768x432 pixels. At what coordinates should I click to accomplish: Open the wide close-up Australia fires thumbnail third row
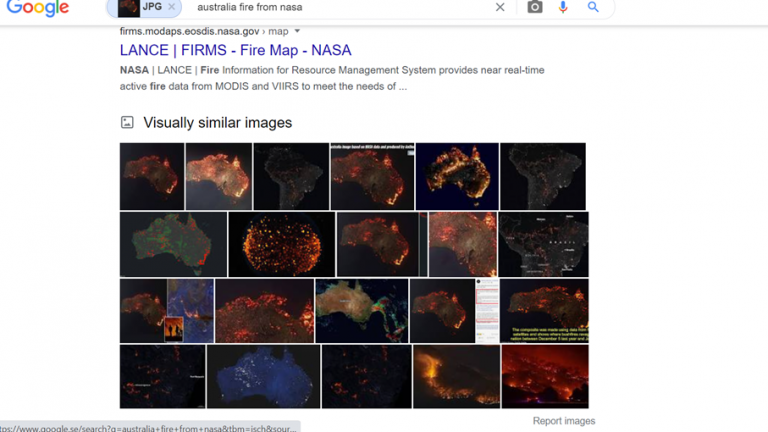click(x=264, y=311)
